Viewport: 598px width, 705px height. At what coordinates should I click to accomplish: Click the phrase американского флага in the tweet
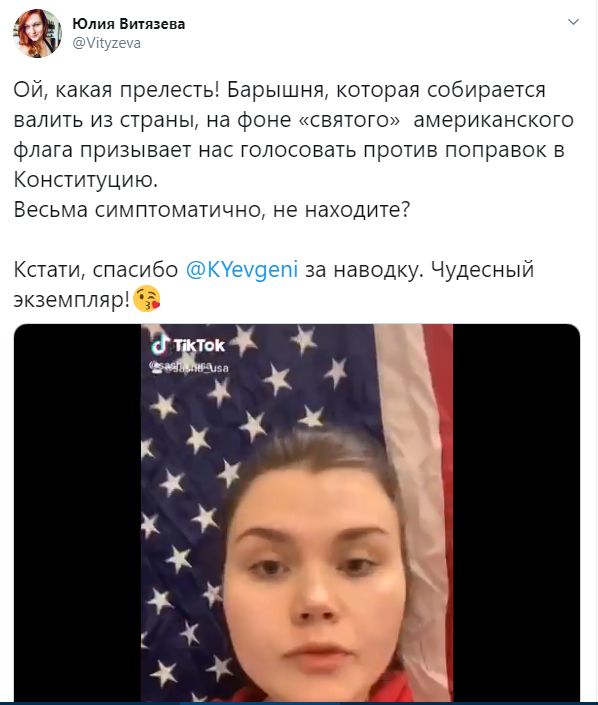coord(294,135)
